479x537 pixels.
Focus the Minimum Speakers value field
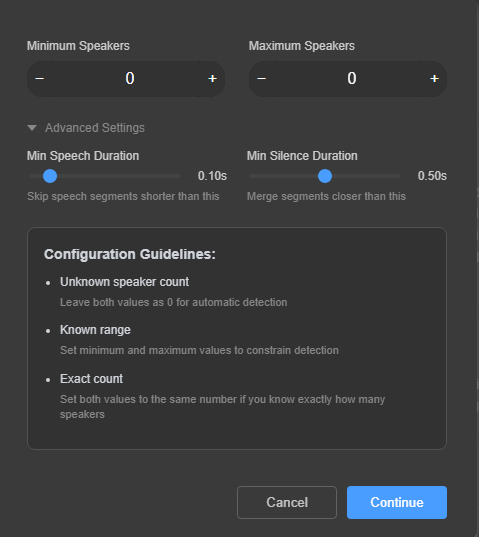click(x=126, y=79)
